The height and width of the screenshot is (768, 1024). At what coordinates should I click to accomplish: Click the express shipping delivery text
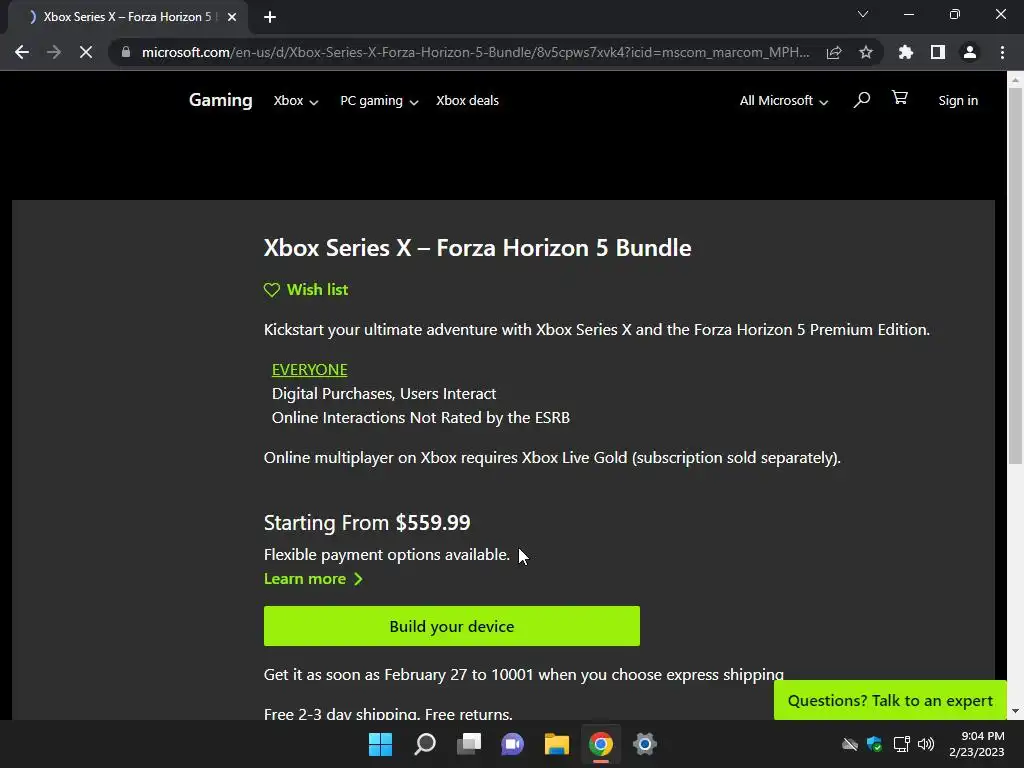tap(524, 675)
